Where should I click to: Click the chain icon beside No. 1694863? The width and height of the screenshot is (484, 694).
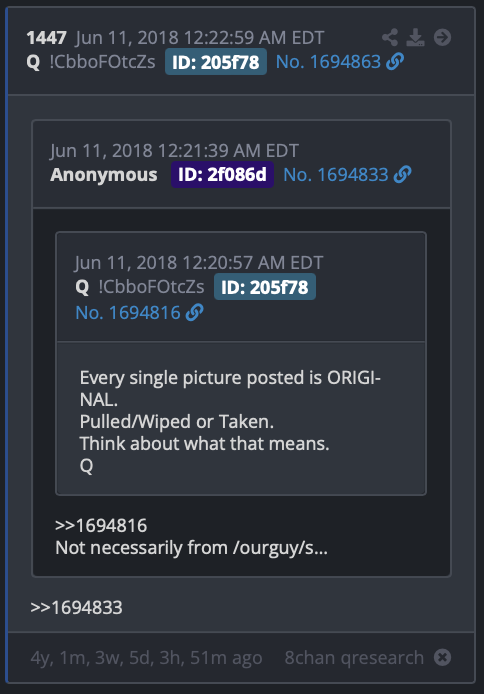(395, 62)
